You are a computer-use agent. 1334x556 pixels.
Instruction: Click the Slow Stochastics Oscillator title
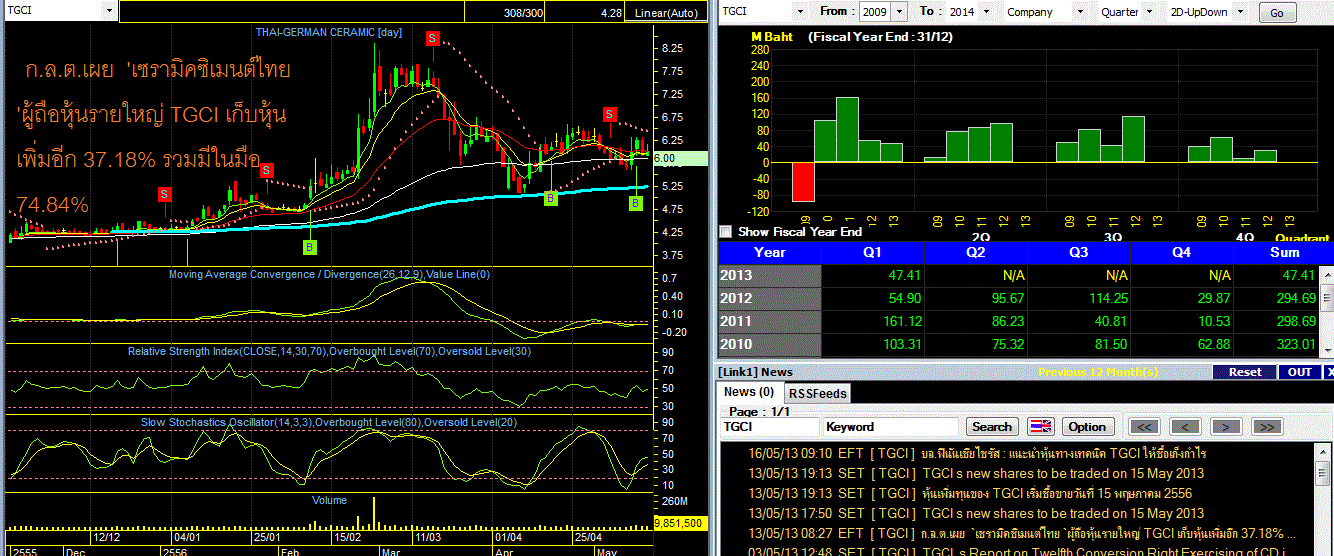coord(329,422)
